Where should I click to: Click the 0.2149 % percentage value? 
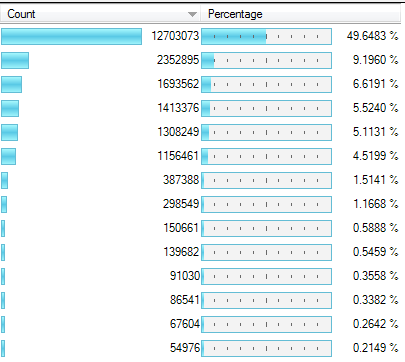point(375,348)
